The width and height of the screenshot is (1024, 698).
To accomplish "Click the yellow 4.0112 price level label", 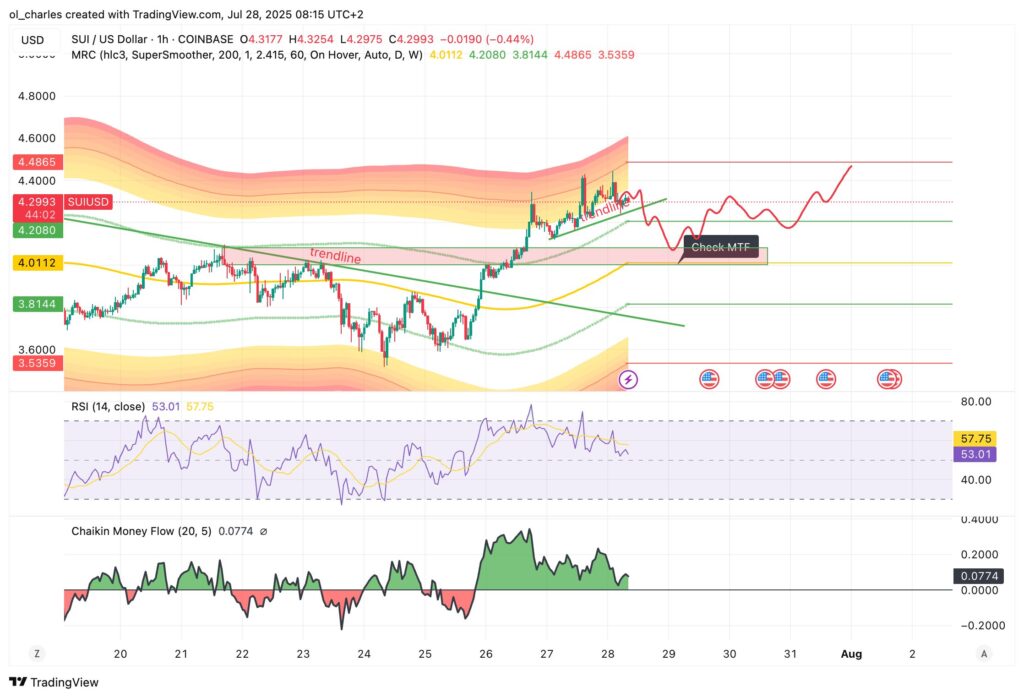I will 37,262.
